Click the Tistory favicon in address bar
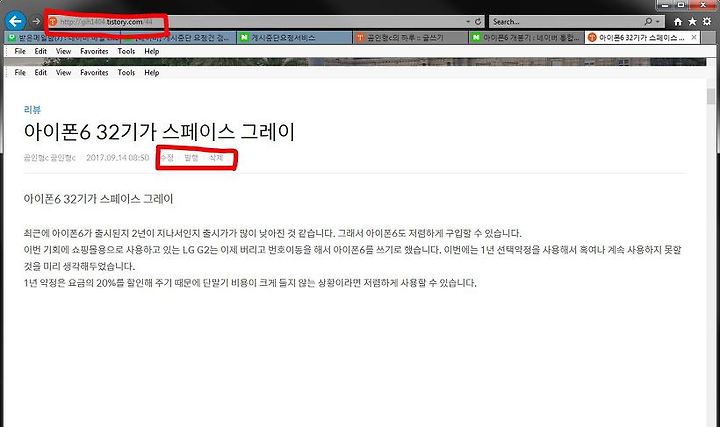This screenshot has width=720, height=427. pos(53,22)
